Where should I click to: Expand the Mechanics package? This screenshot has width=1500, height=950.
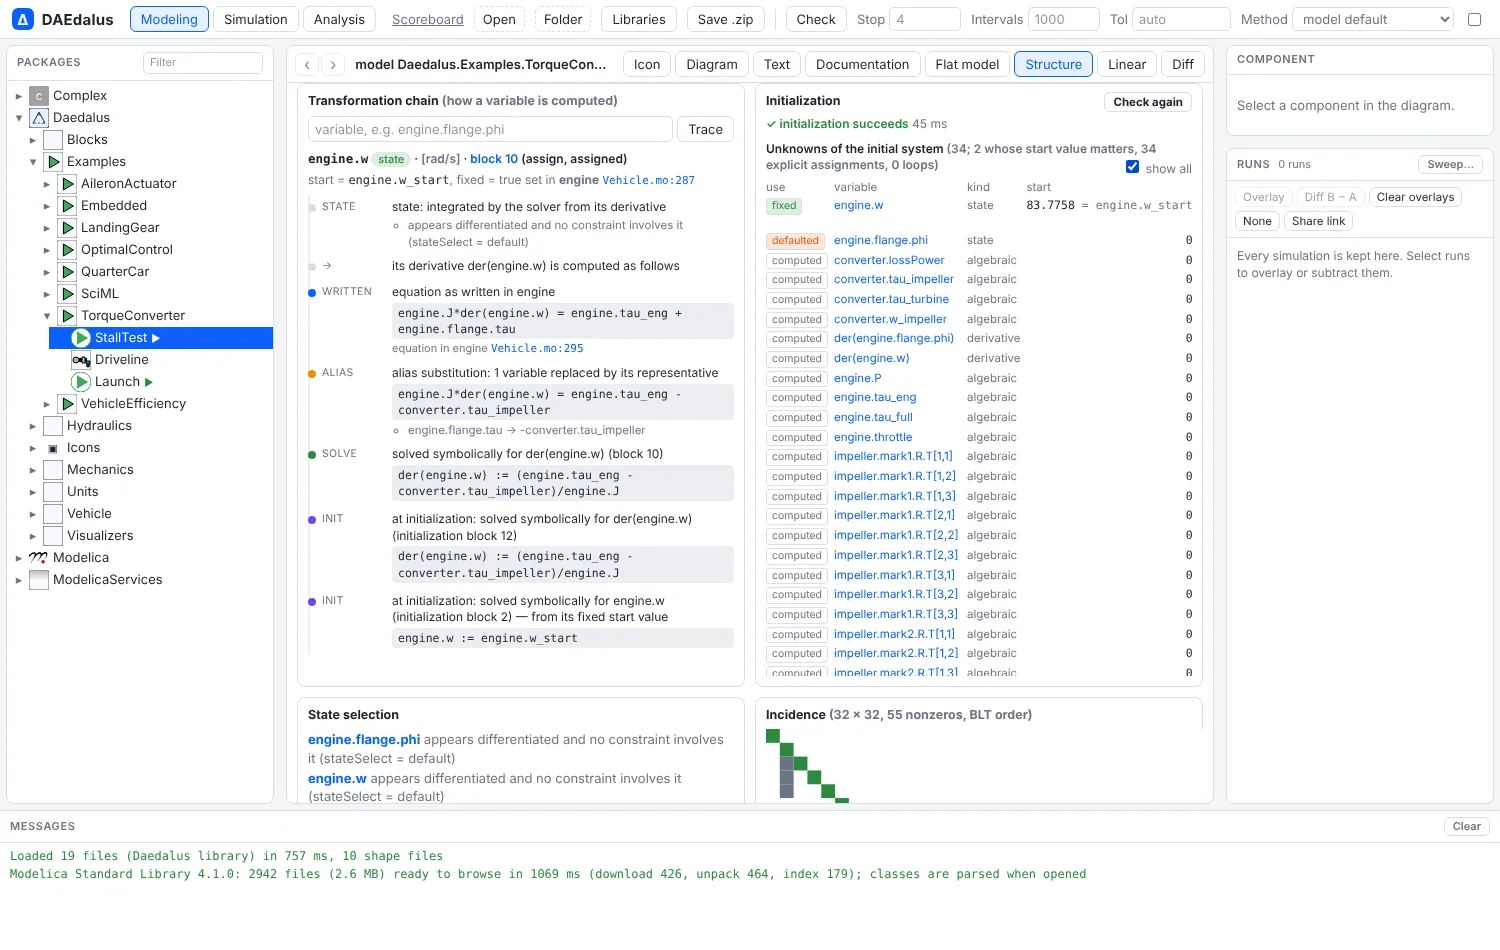(x=33, y=470)
